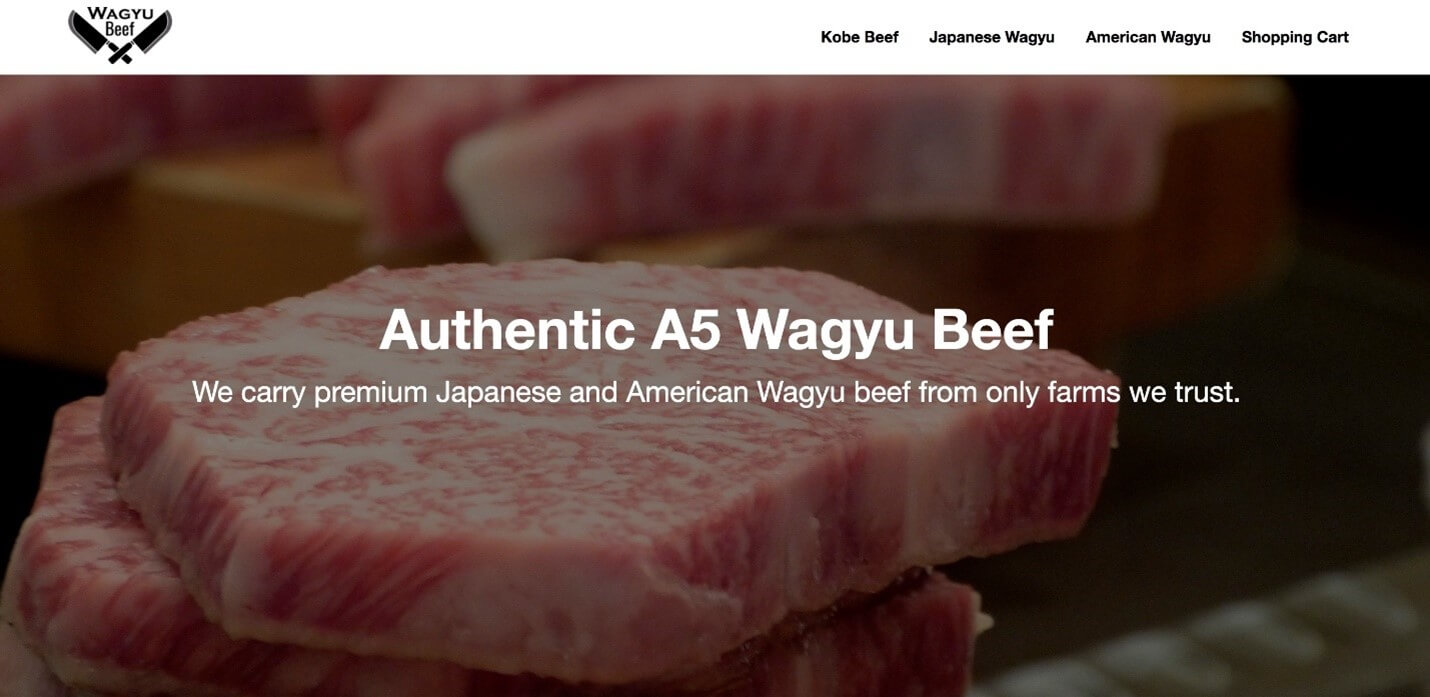1430x697 pixels.
Task: Click the crossed knife handles below the logo text
Action: click(120, 53)
